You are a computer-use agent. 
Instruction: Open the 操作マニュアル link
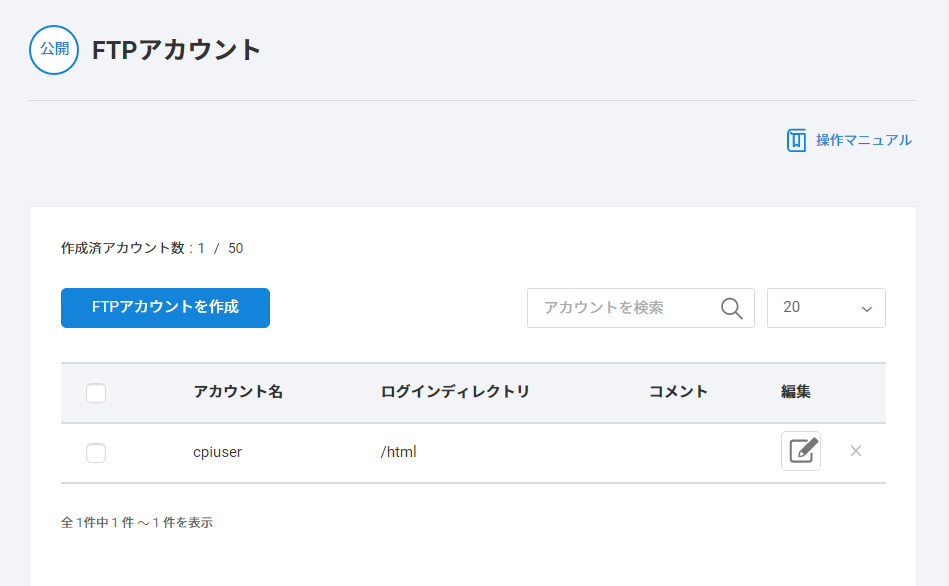[863, 140]
